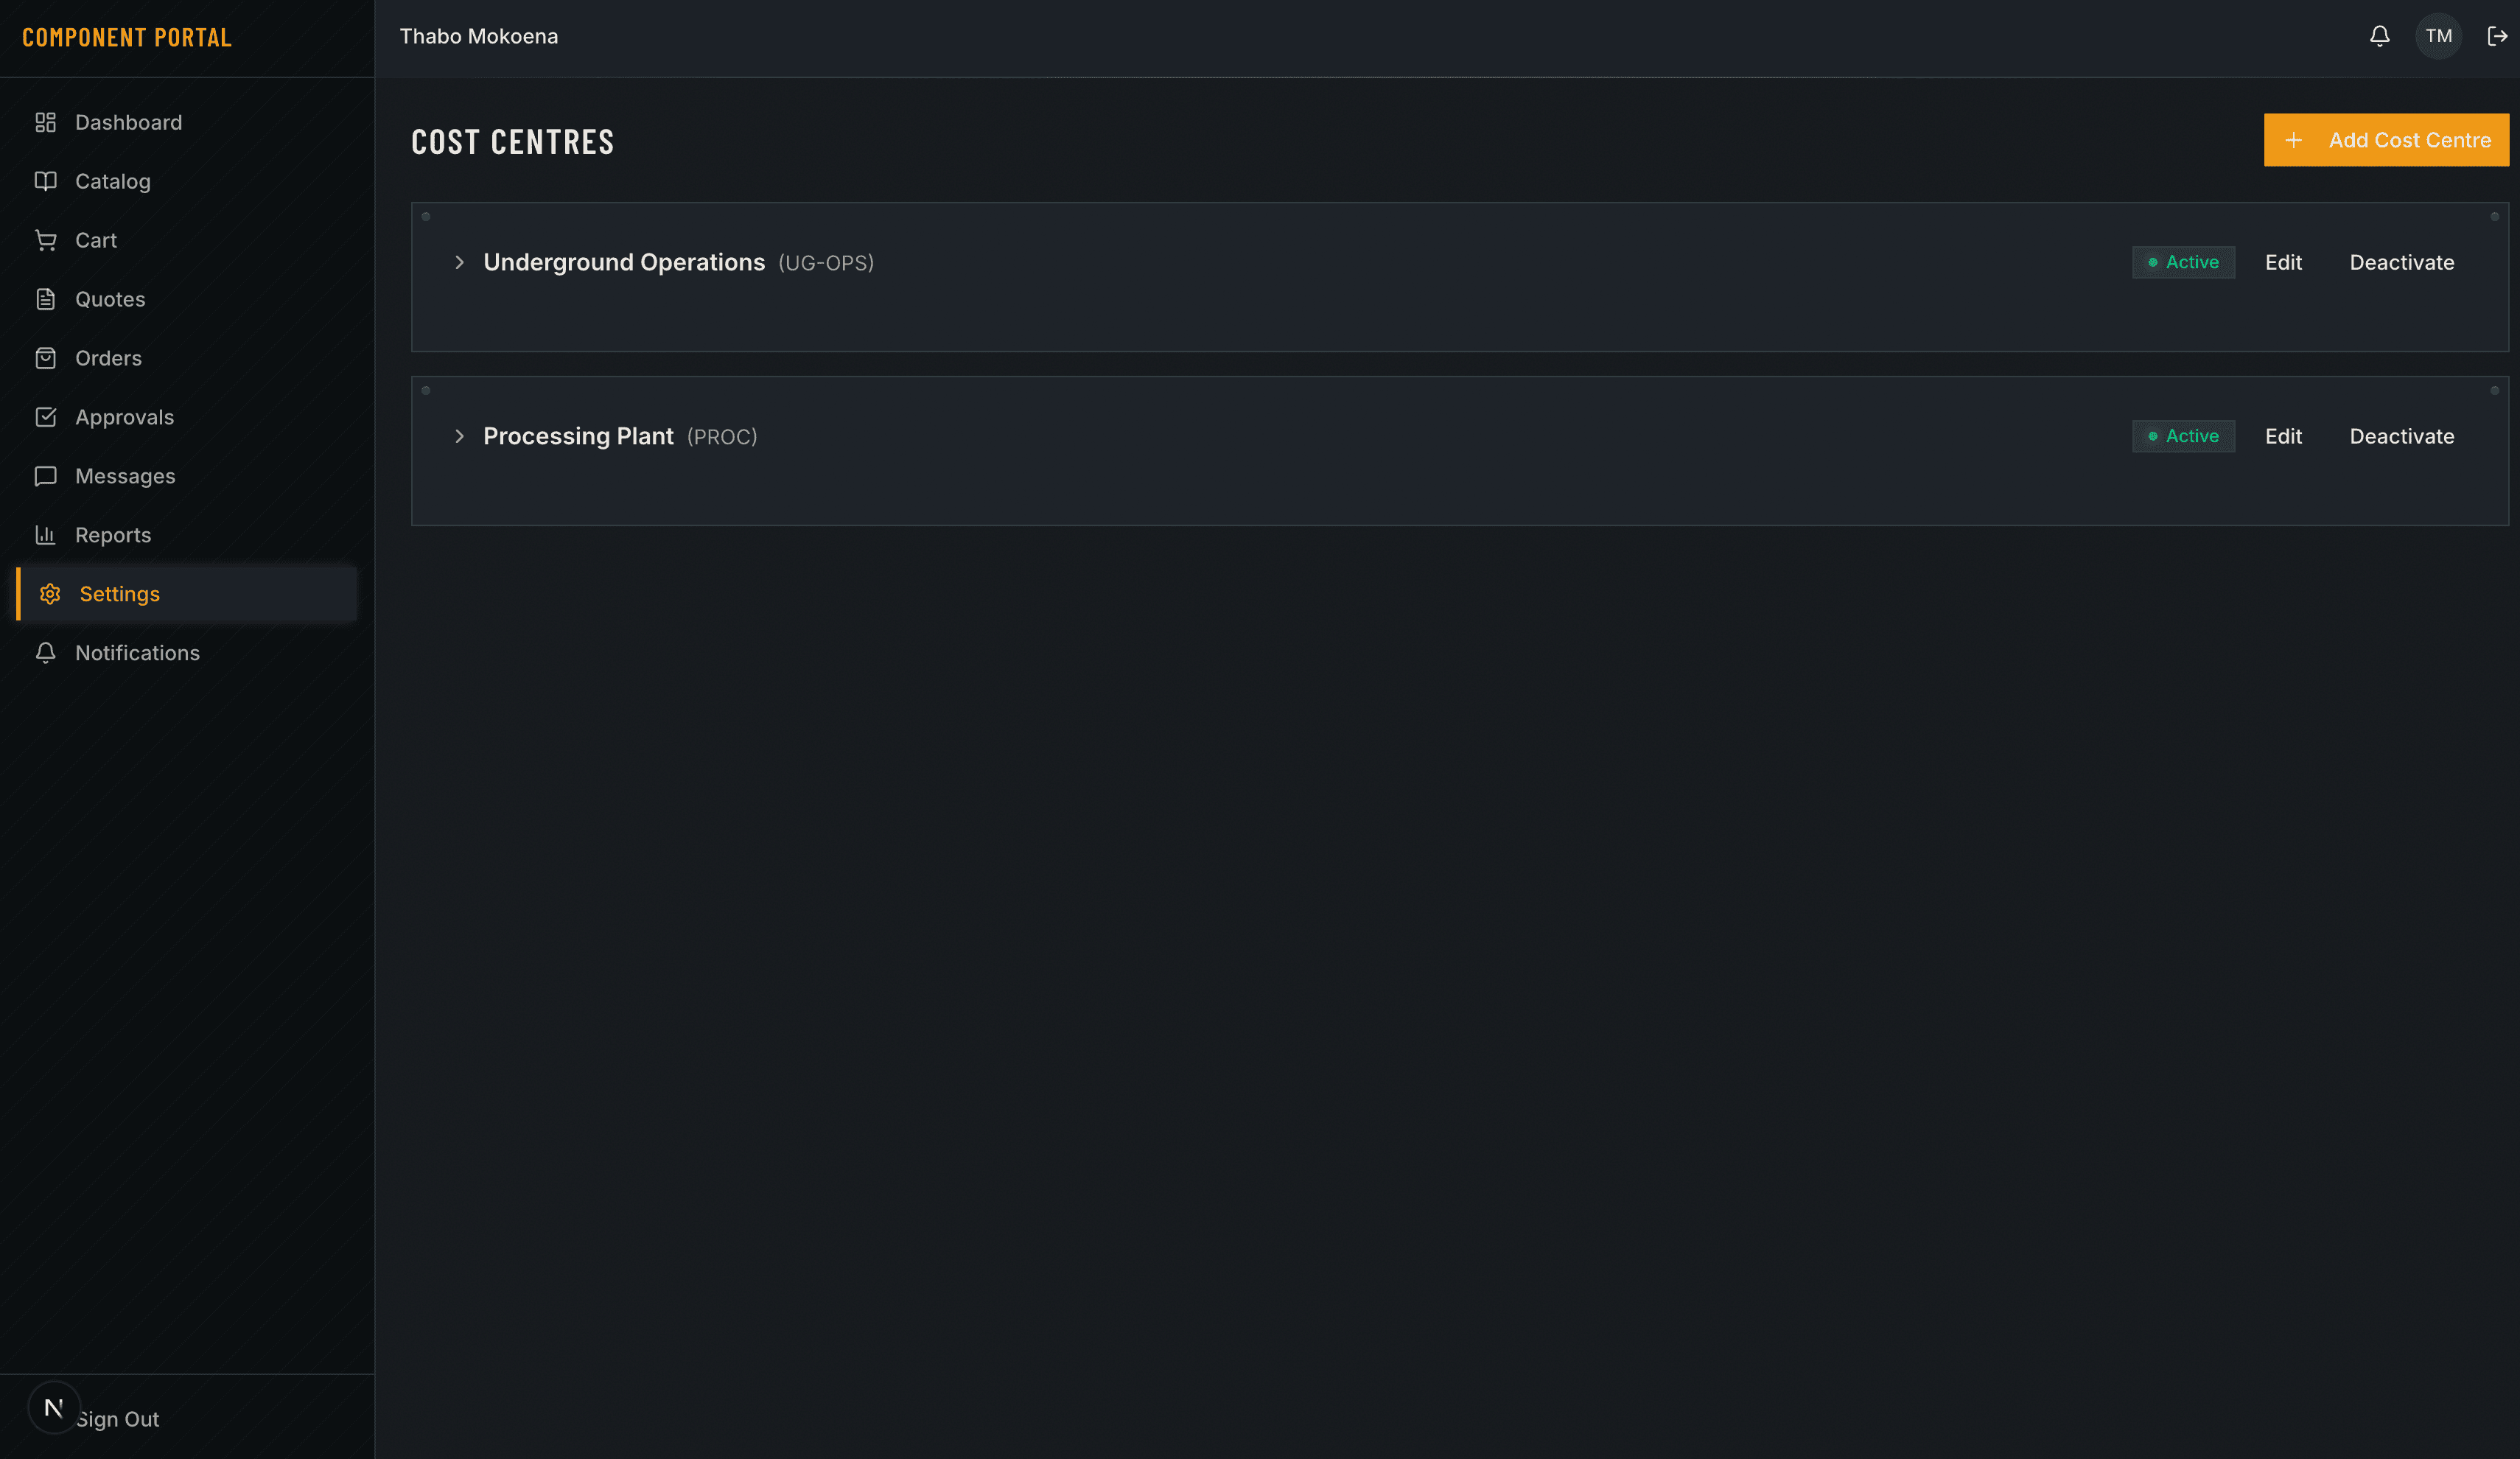Click the Dashboard grid icon
The height and width of the screenshot is (1459, 2520).
coord(46,122)
